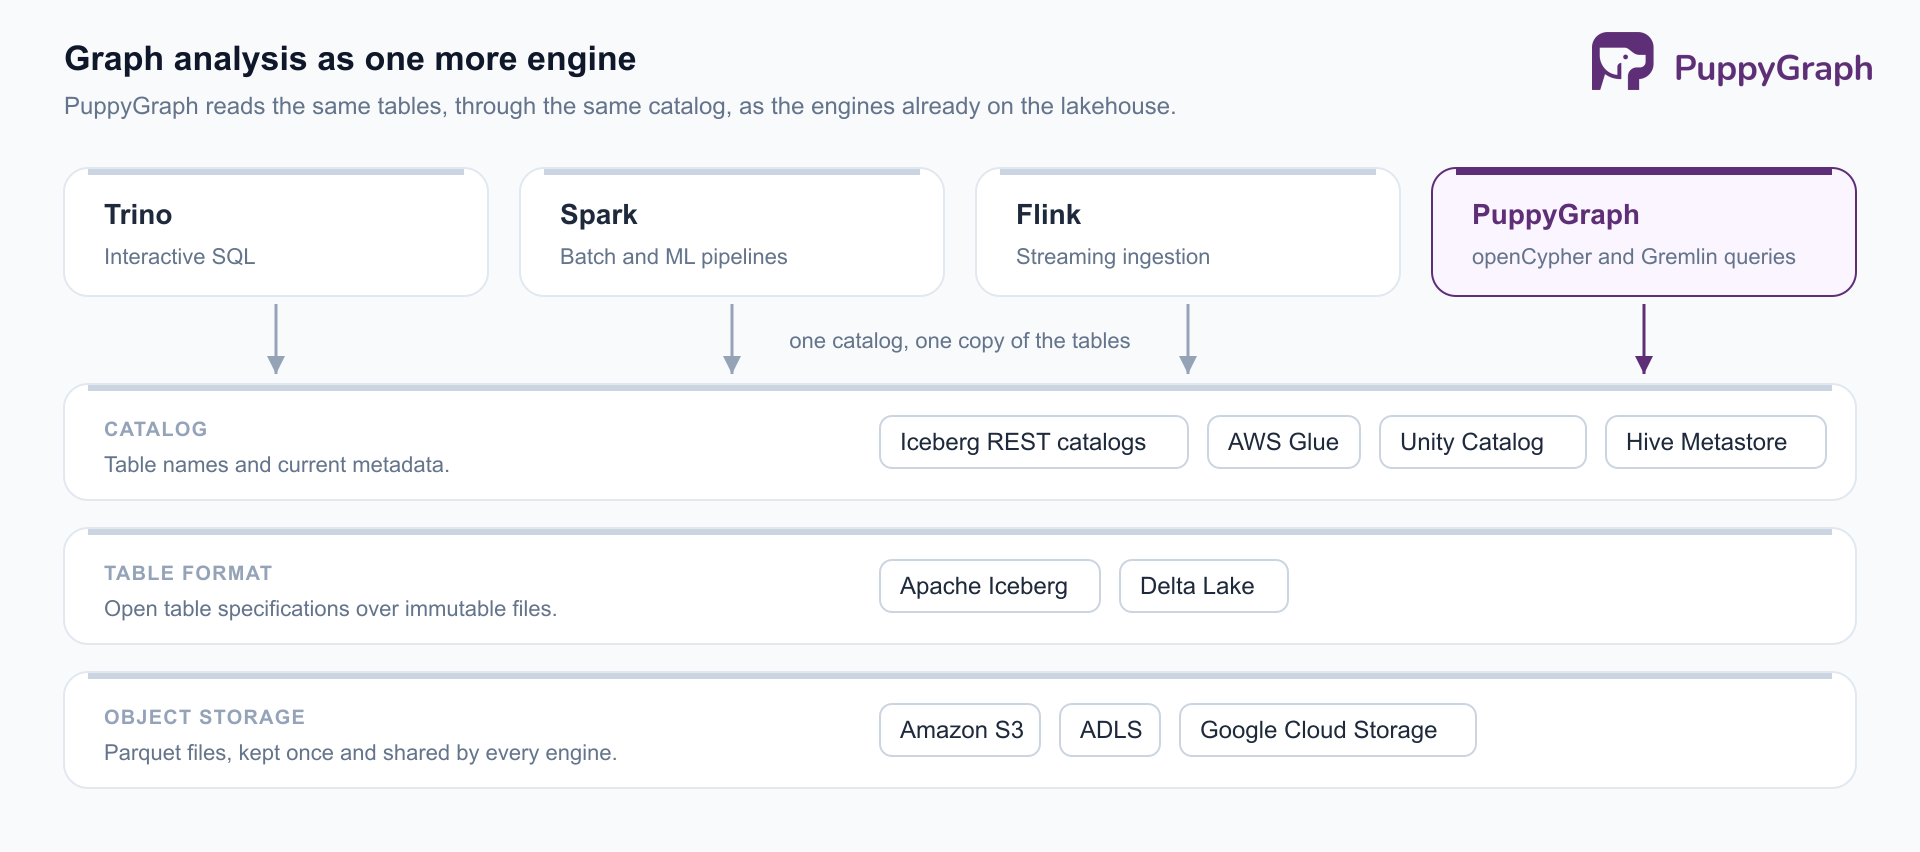The width and height of the screenshot is (1920, 852).
Task: Select the Delta Lake chip
Action: (x=1204, y=586)
